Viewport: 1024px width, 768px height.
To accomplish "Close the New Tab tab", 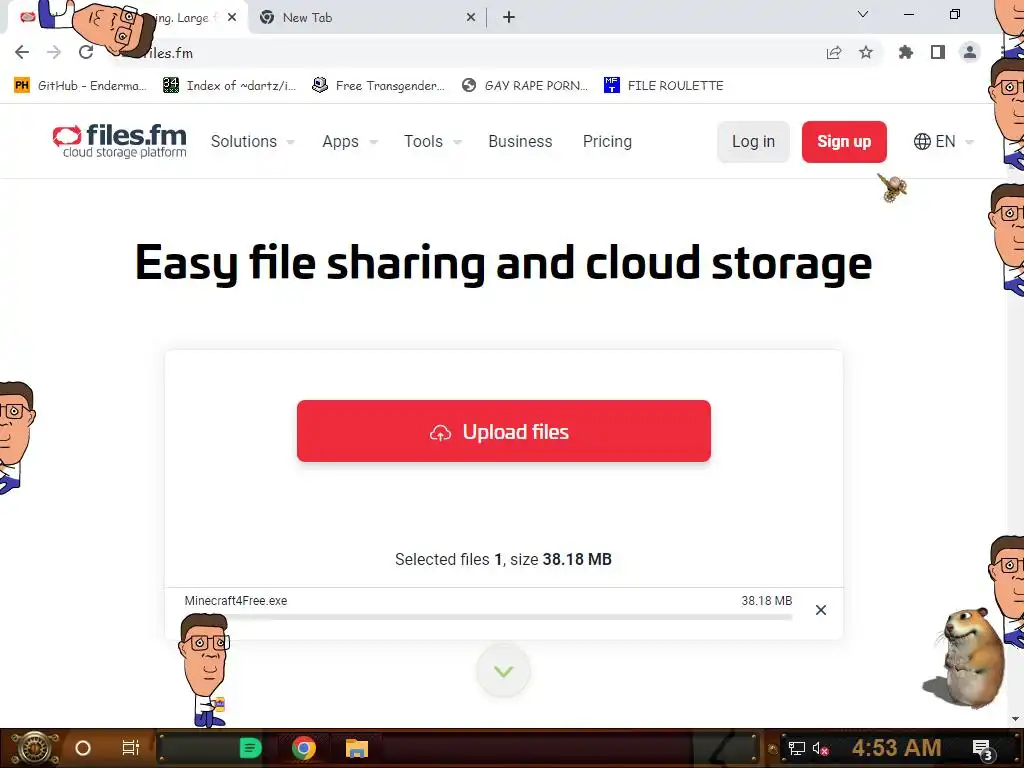I will (471, 18).
